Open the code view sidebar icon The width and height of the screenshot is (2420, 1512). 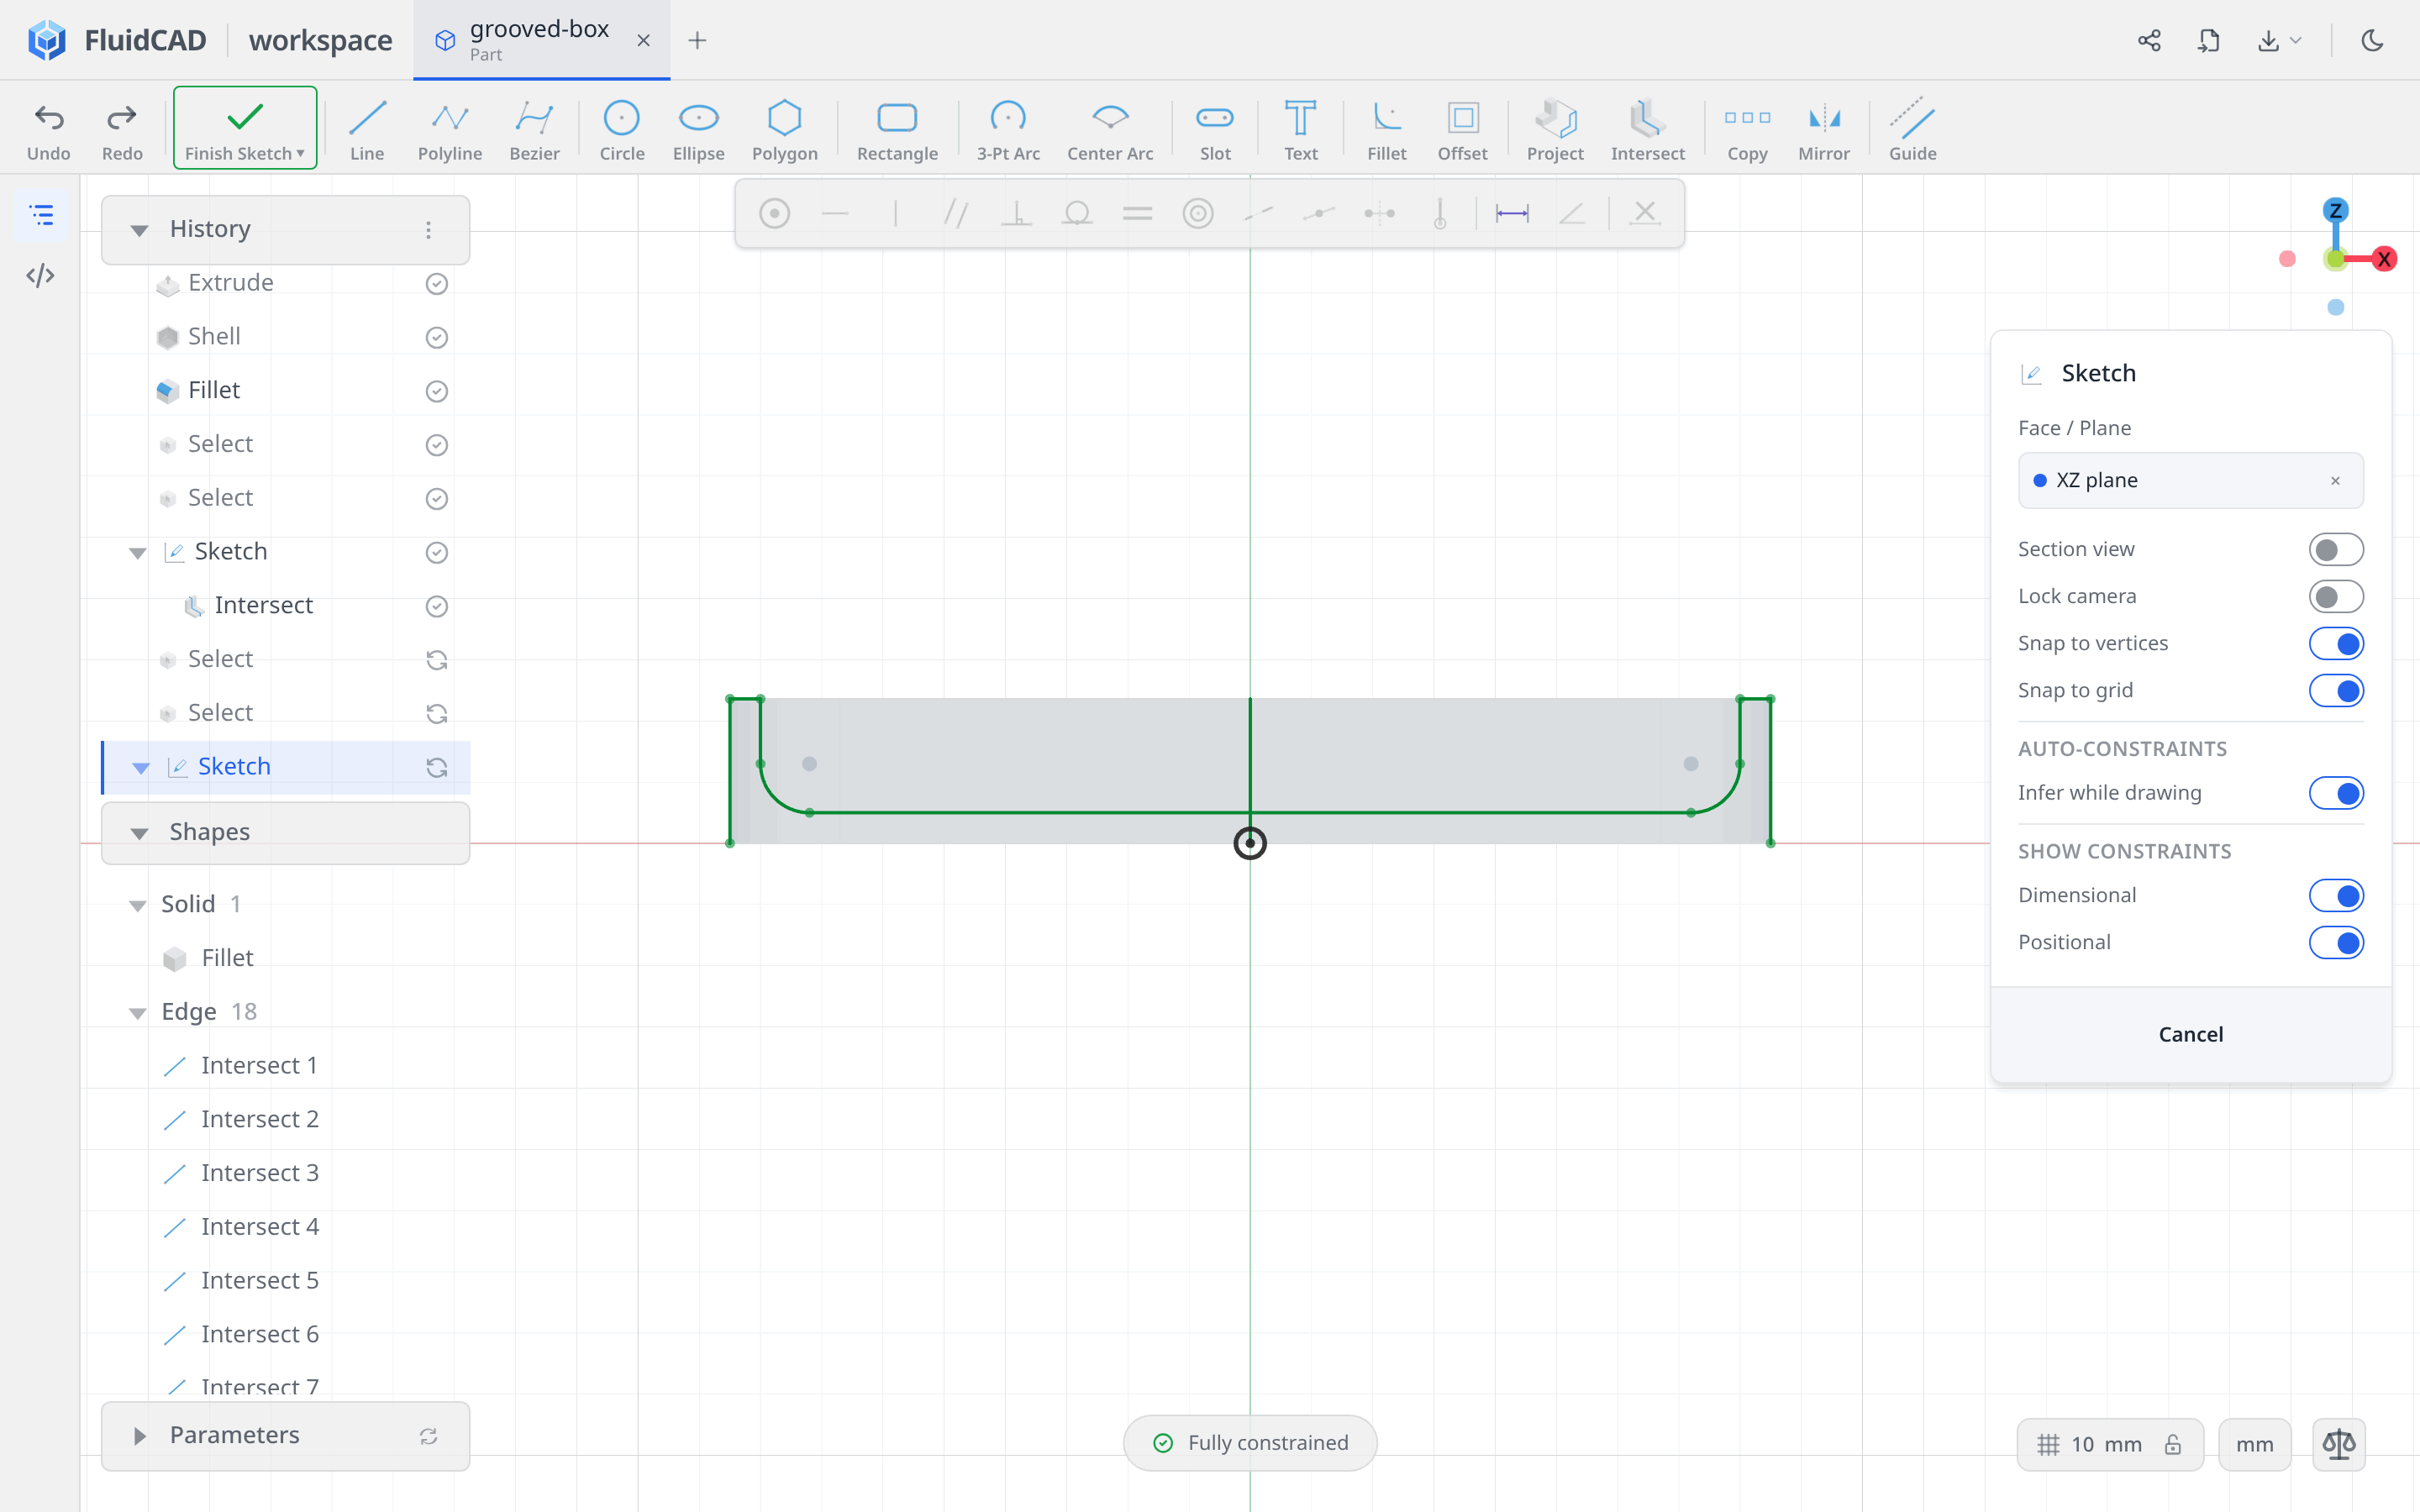(x=41, y=275)
